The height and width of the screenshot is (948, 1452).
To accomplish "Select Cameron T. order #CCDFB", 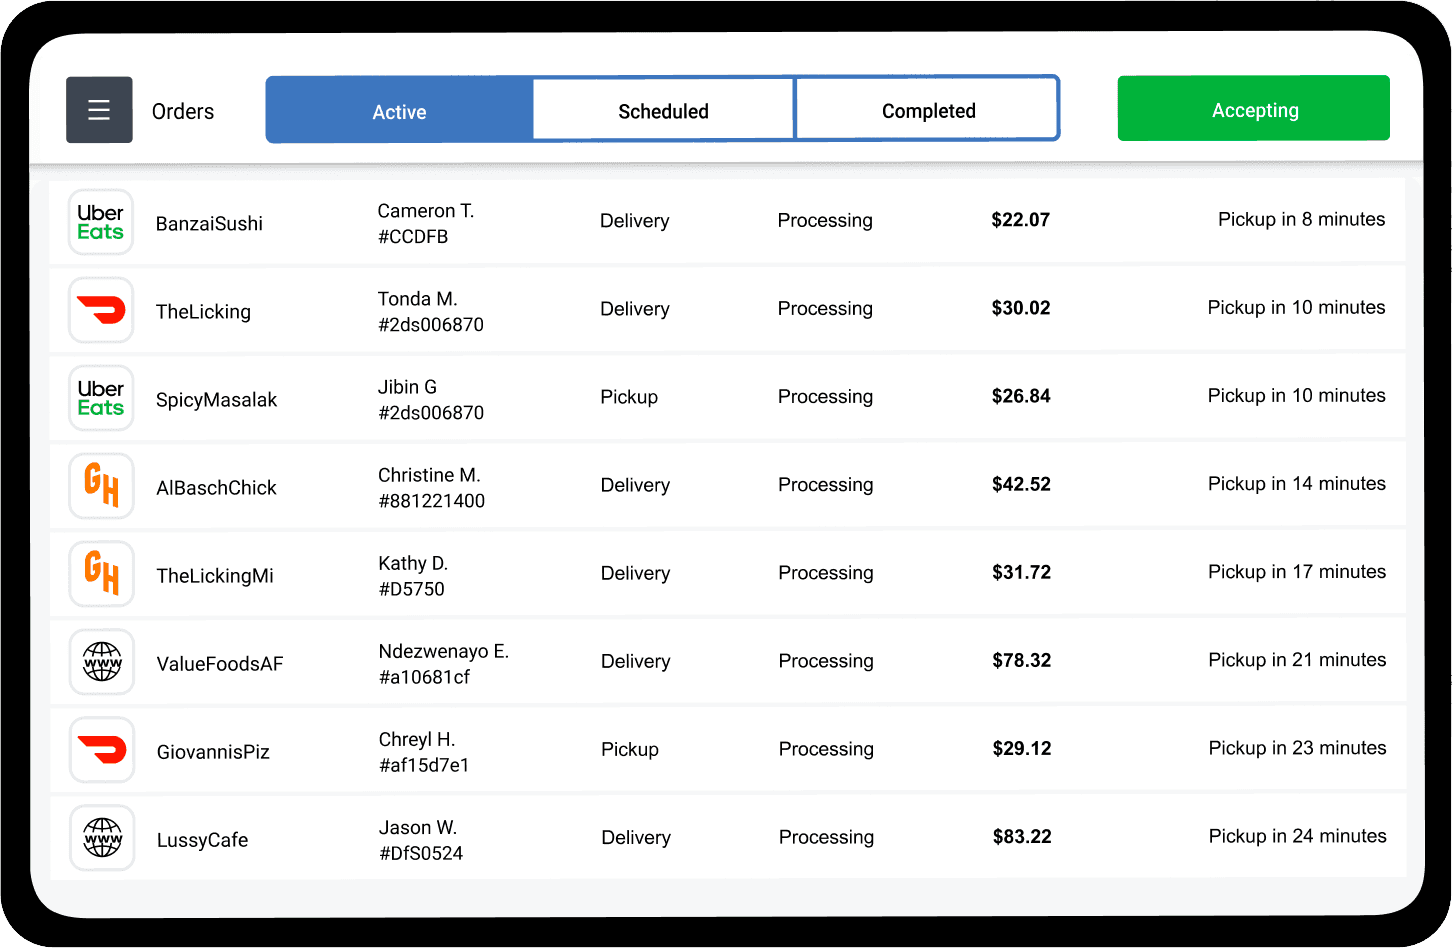I will click(x=425, y=223).
